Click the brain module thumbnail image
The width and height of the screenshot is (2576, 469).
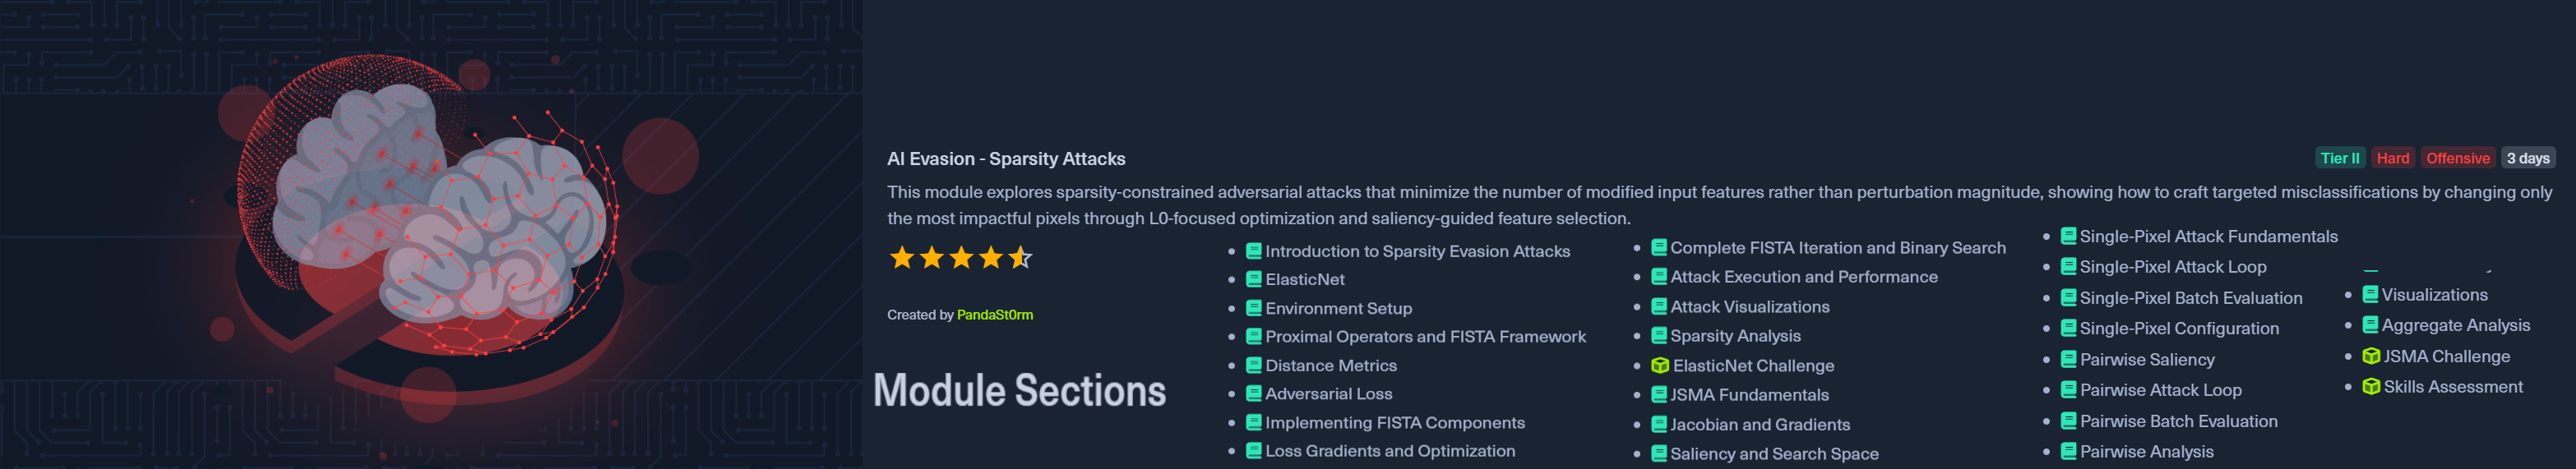pyautogui.click(x=430, y=234)
